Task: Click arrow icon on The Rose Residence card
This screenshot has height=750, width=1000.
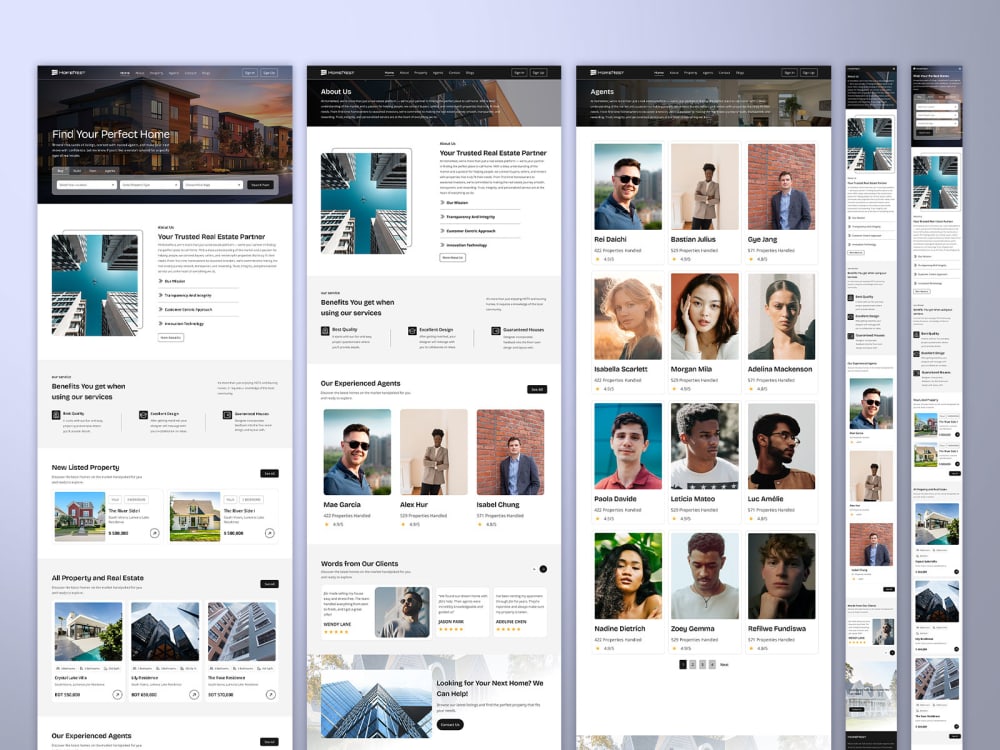Action: coord(270,695)
